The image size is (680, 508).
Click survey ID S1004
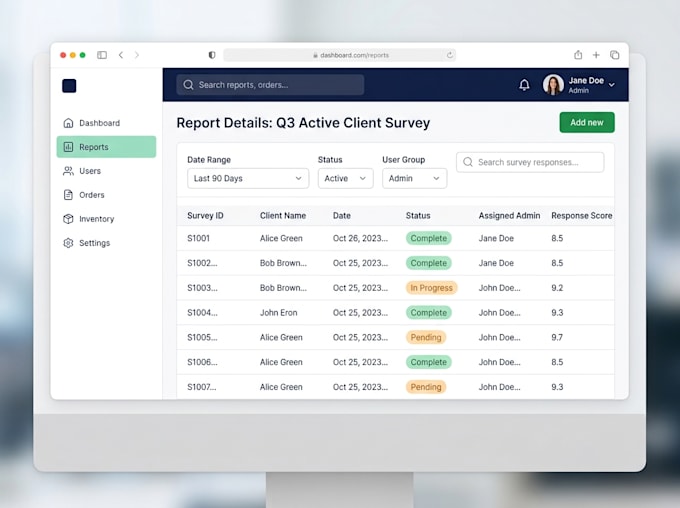click(202, 313)
